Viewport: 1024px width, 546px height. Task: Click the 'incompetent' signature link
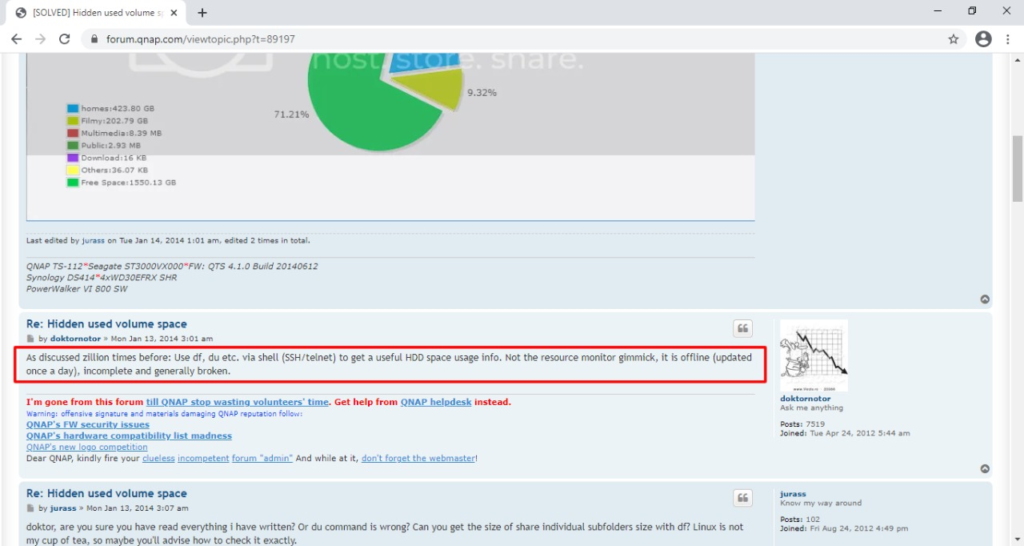tap(203, 458)
